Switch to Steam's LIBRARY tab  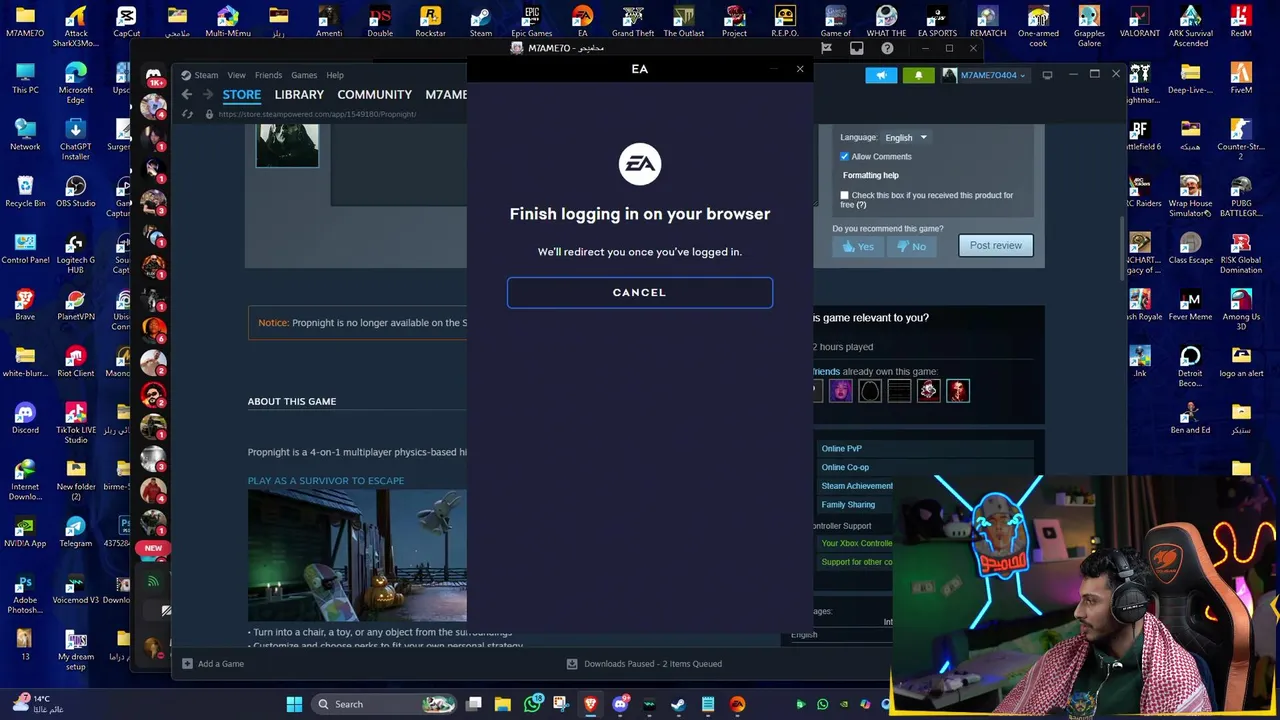pyautogui.click(x=299, y=94)
